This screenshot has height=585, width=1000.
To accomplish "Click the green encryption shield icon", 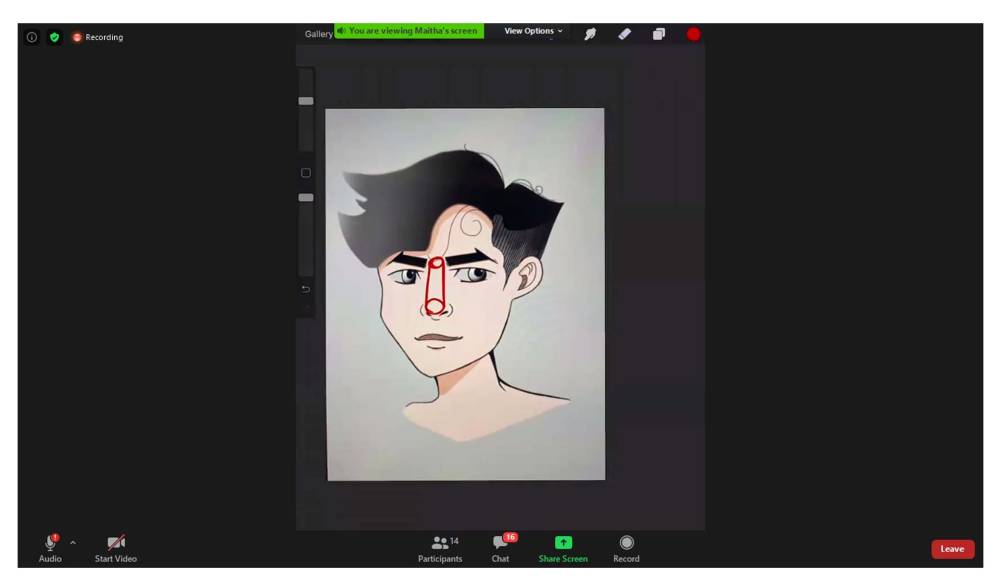I will pyautogui.click(x=54, y=37).
